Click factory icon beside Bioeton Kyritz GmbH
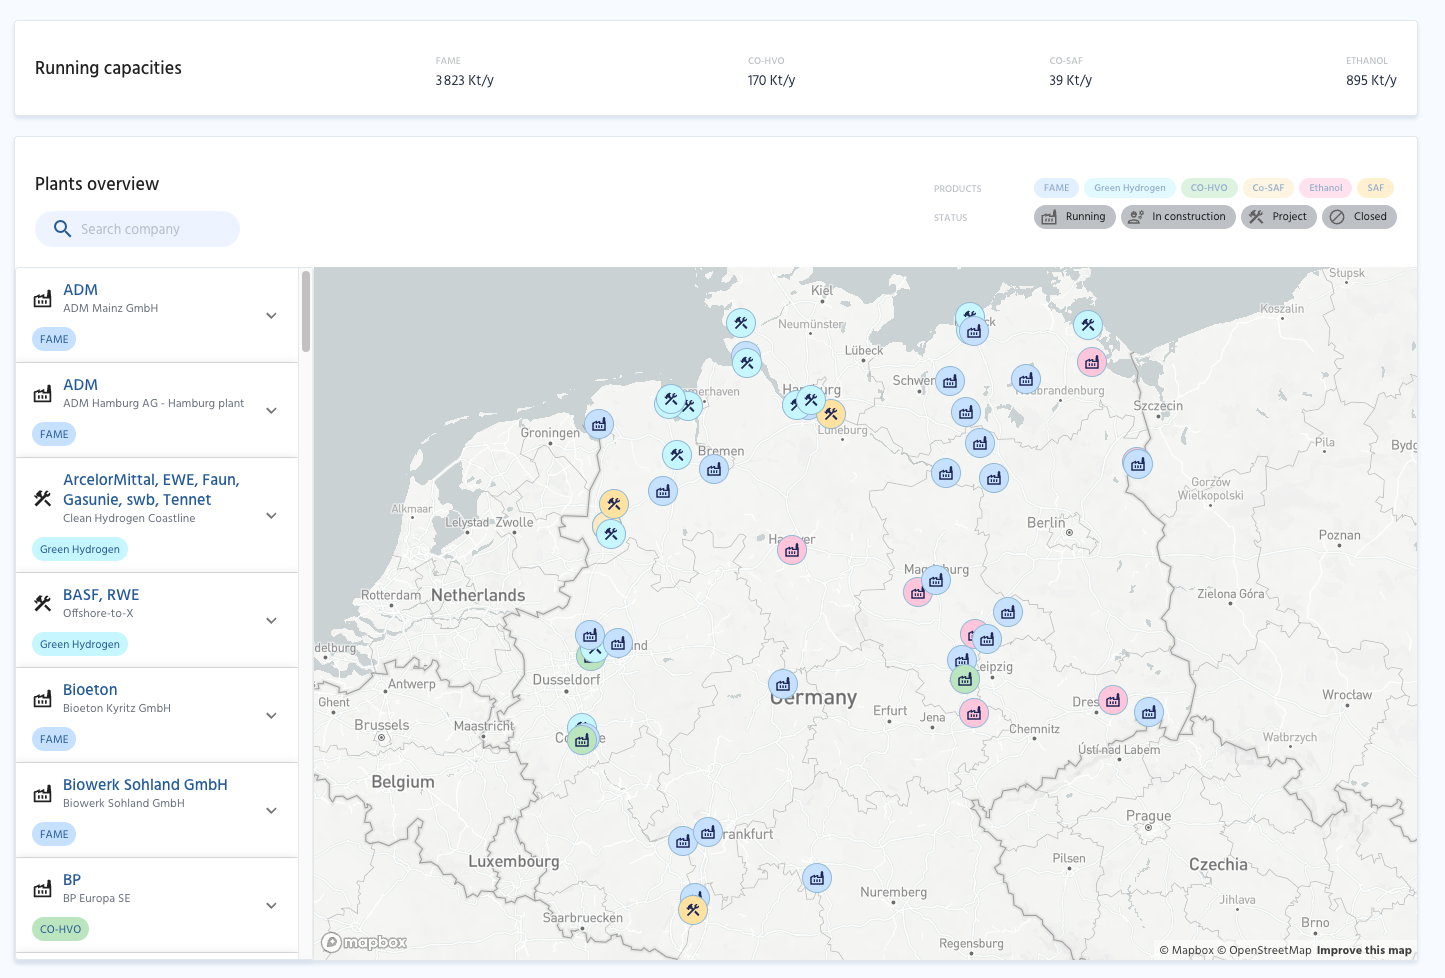The width and height of the screenshot is (1445, 978). pyautogui.click(x=42, y=699)
